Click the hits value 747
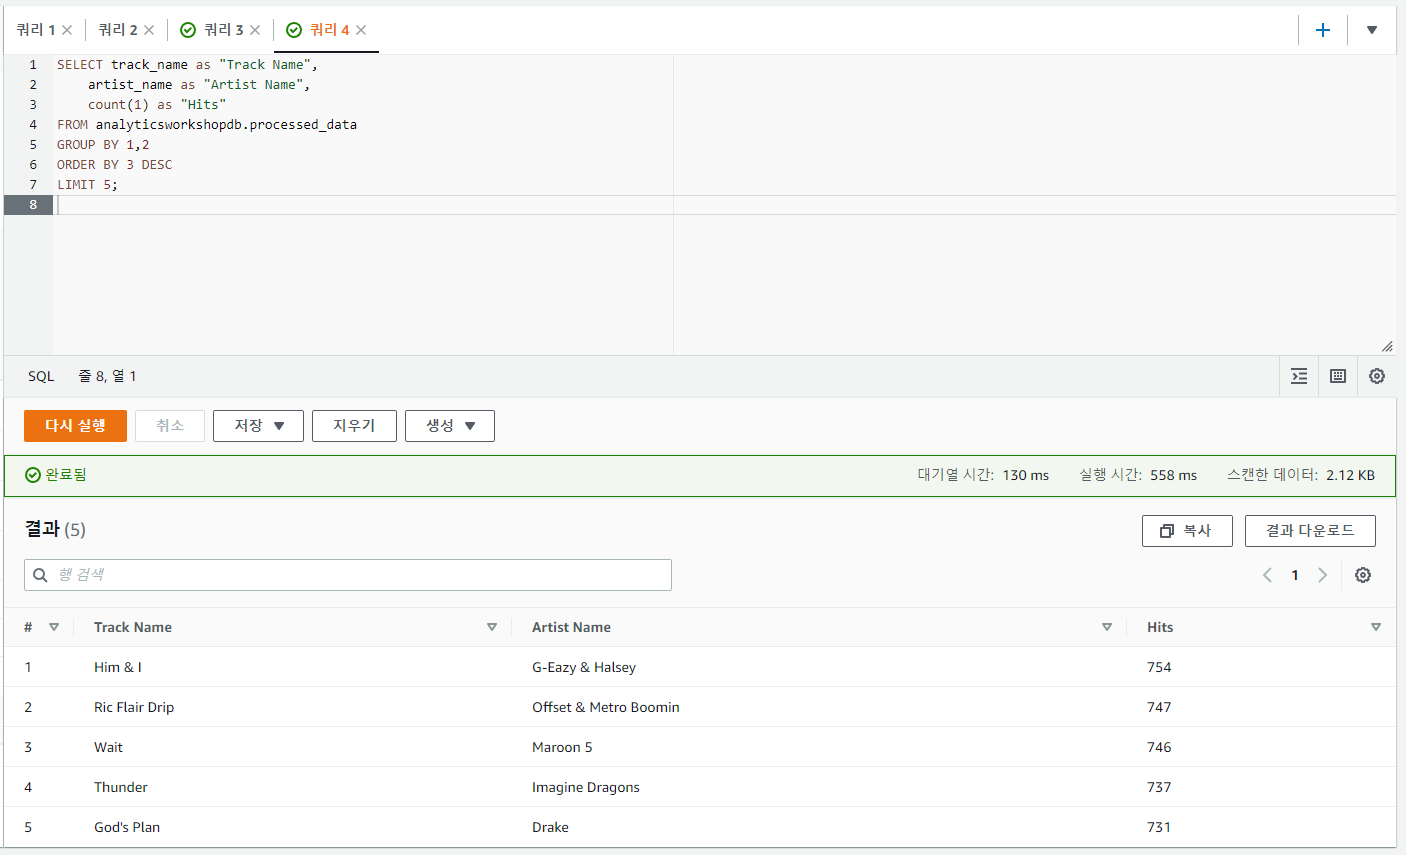Viewport: 1406px width, 855px height. coord(1159,707)
